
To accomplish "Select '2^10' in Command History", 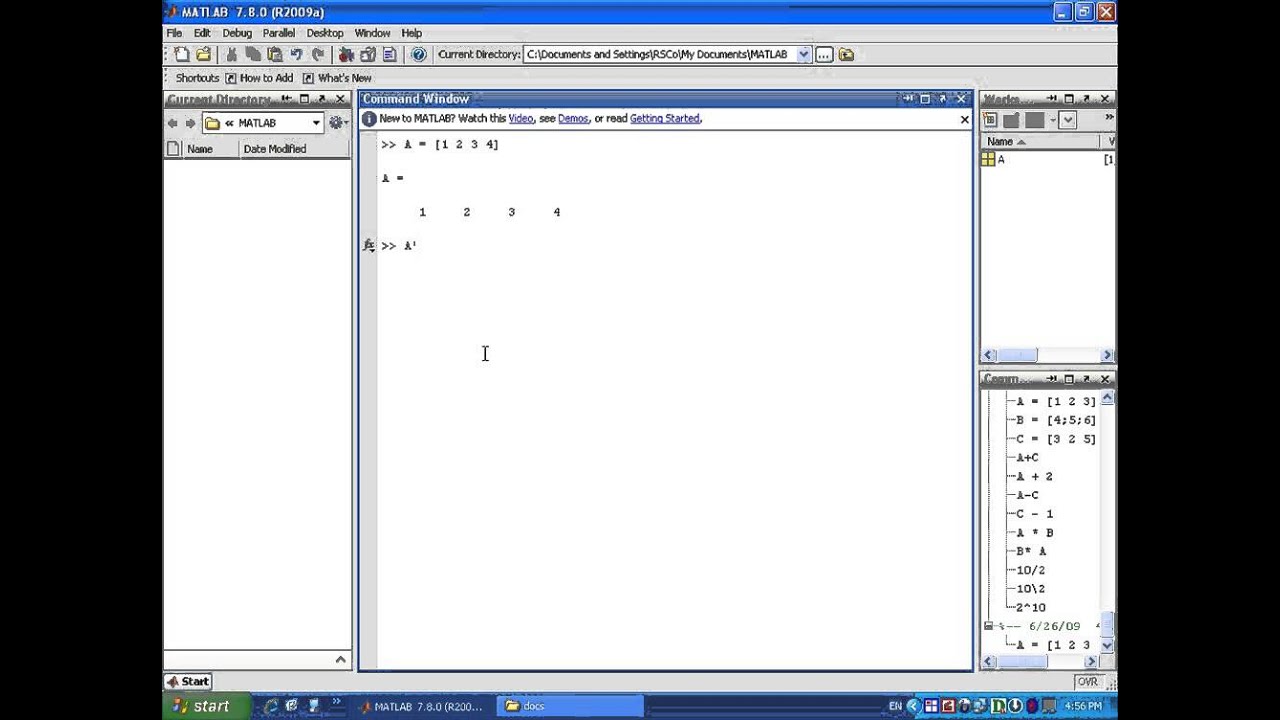I will pyautogui.click(x=1031, y=608).
